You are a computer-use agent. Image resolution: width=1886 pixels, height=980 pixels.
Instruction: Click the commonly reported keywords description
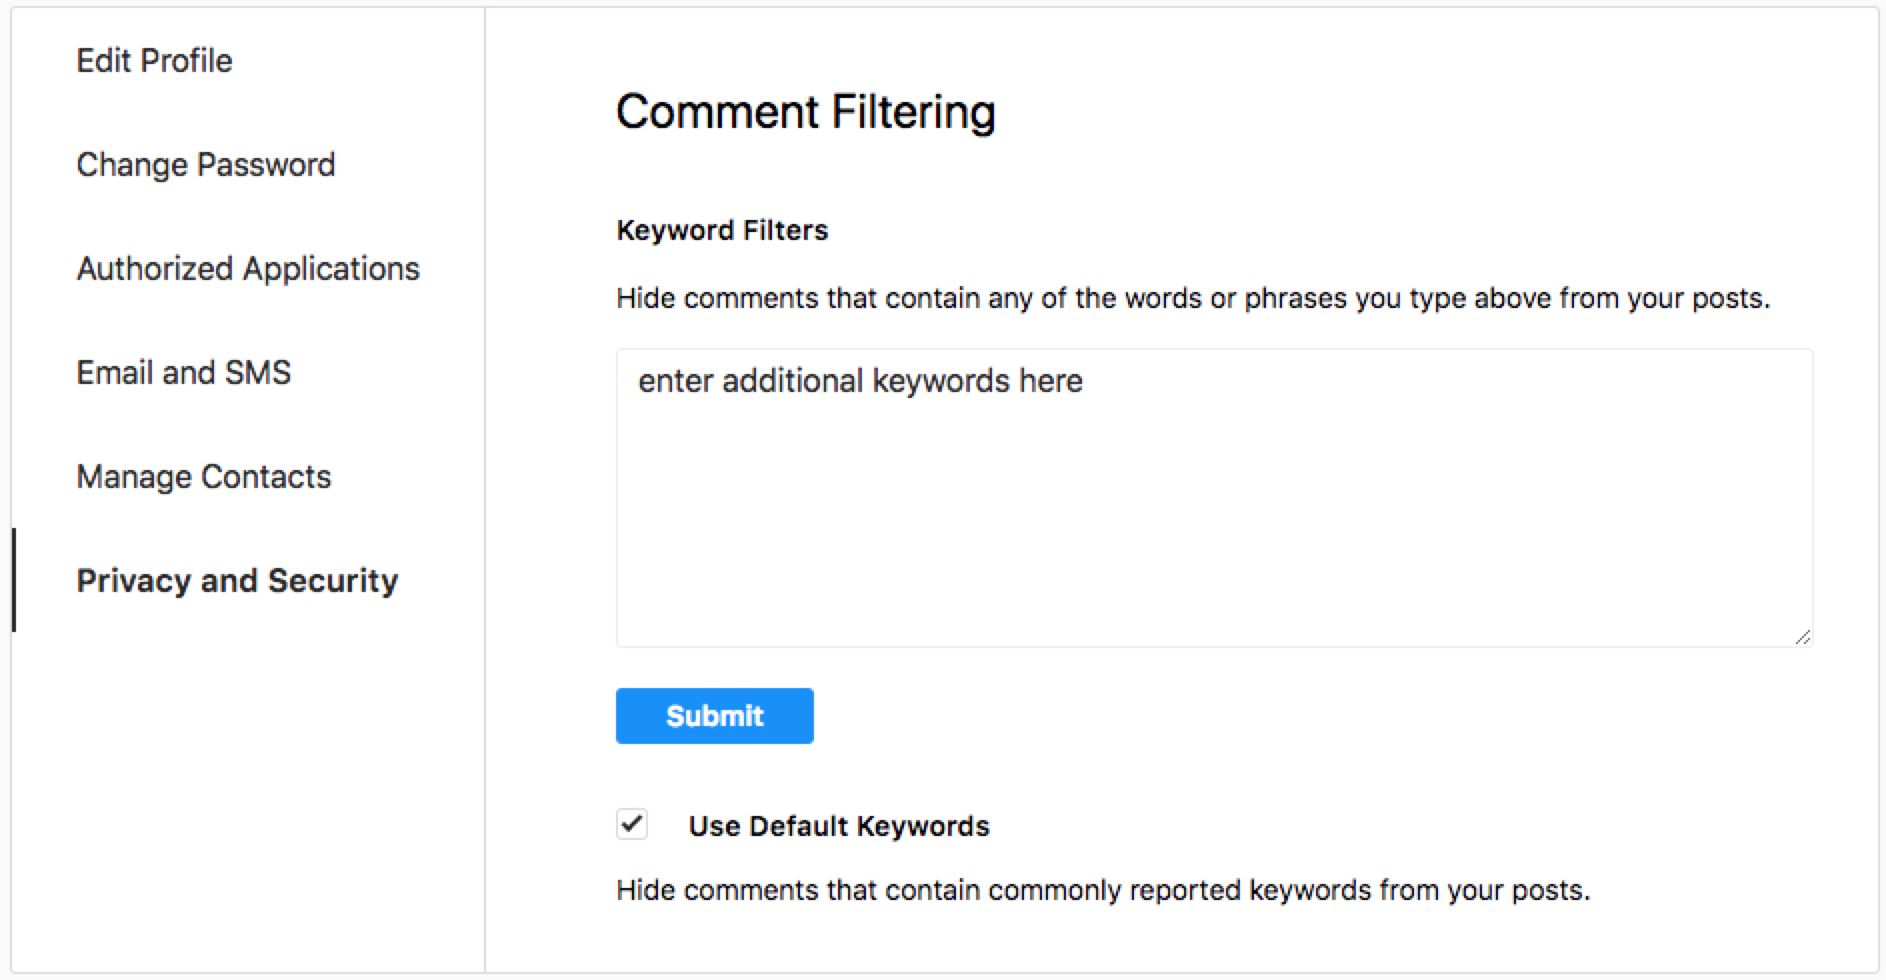[x=1102, y=890]
